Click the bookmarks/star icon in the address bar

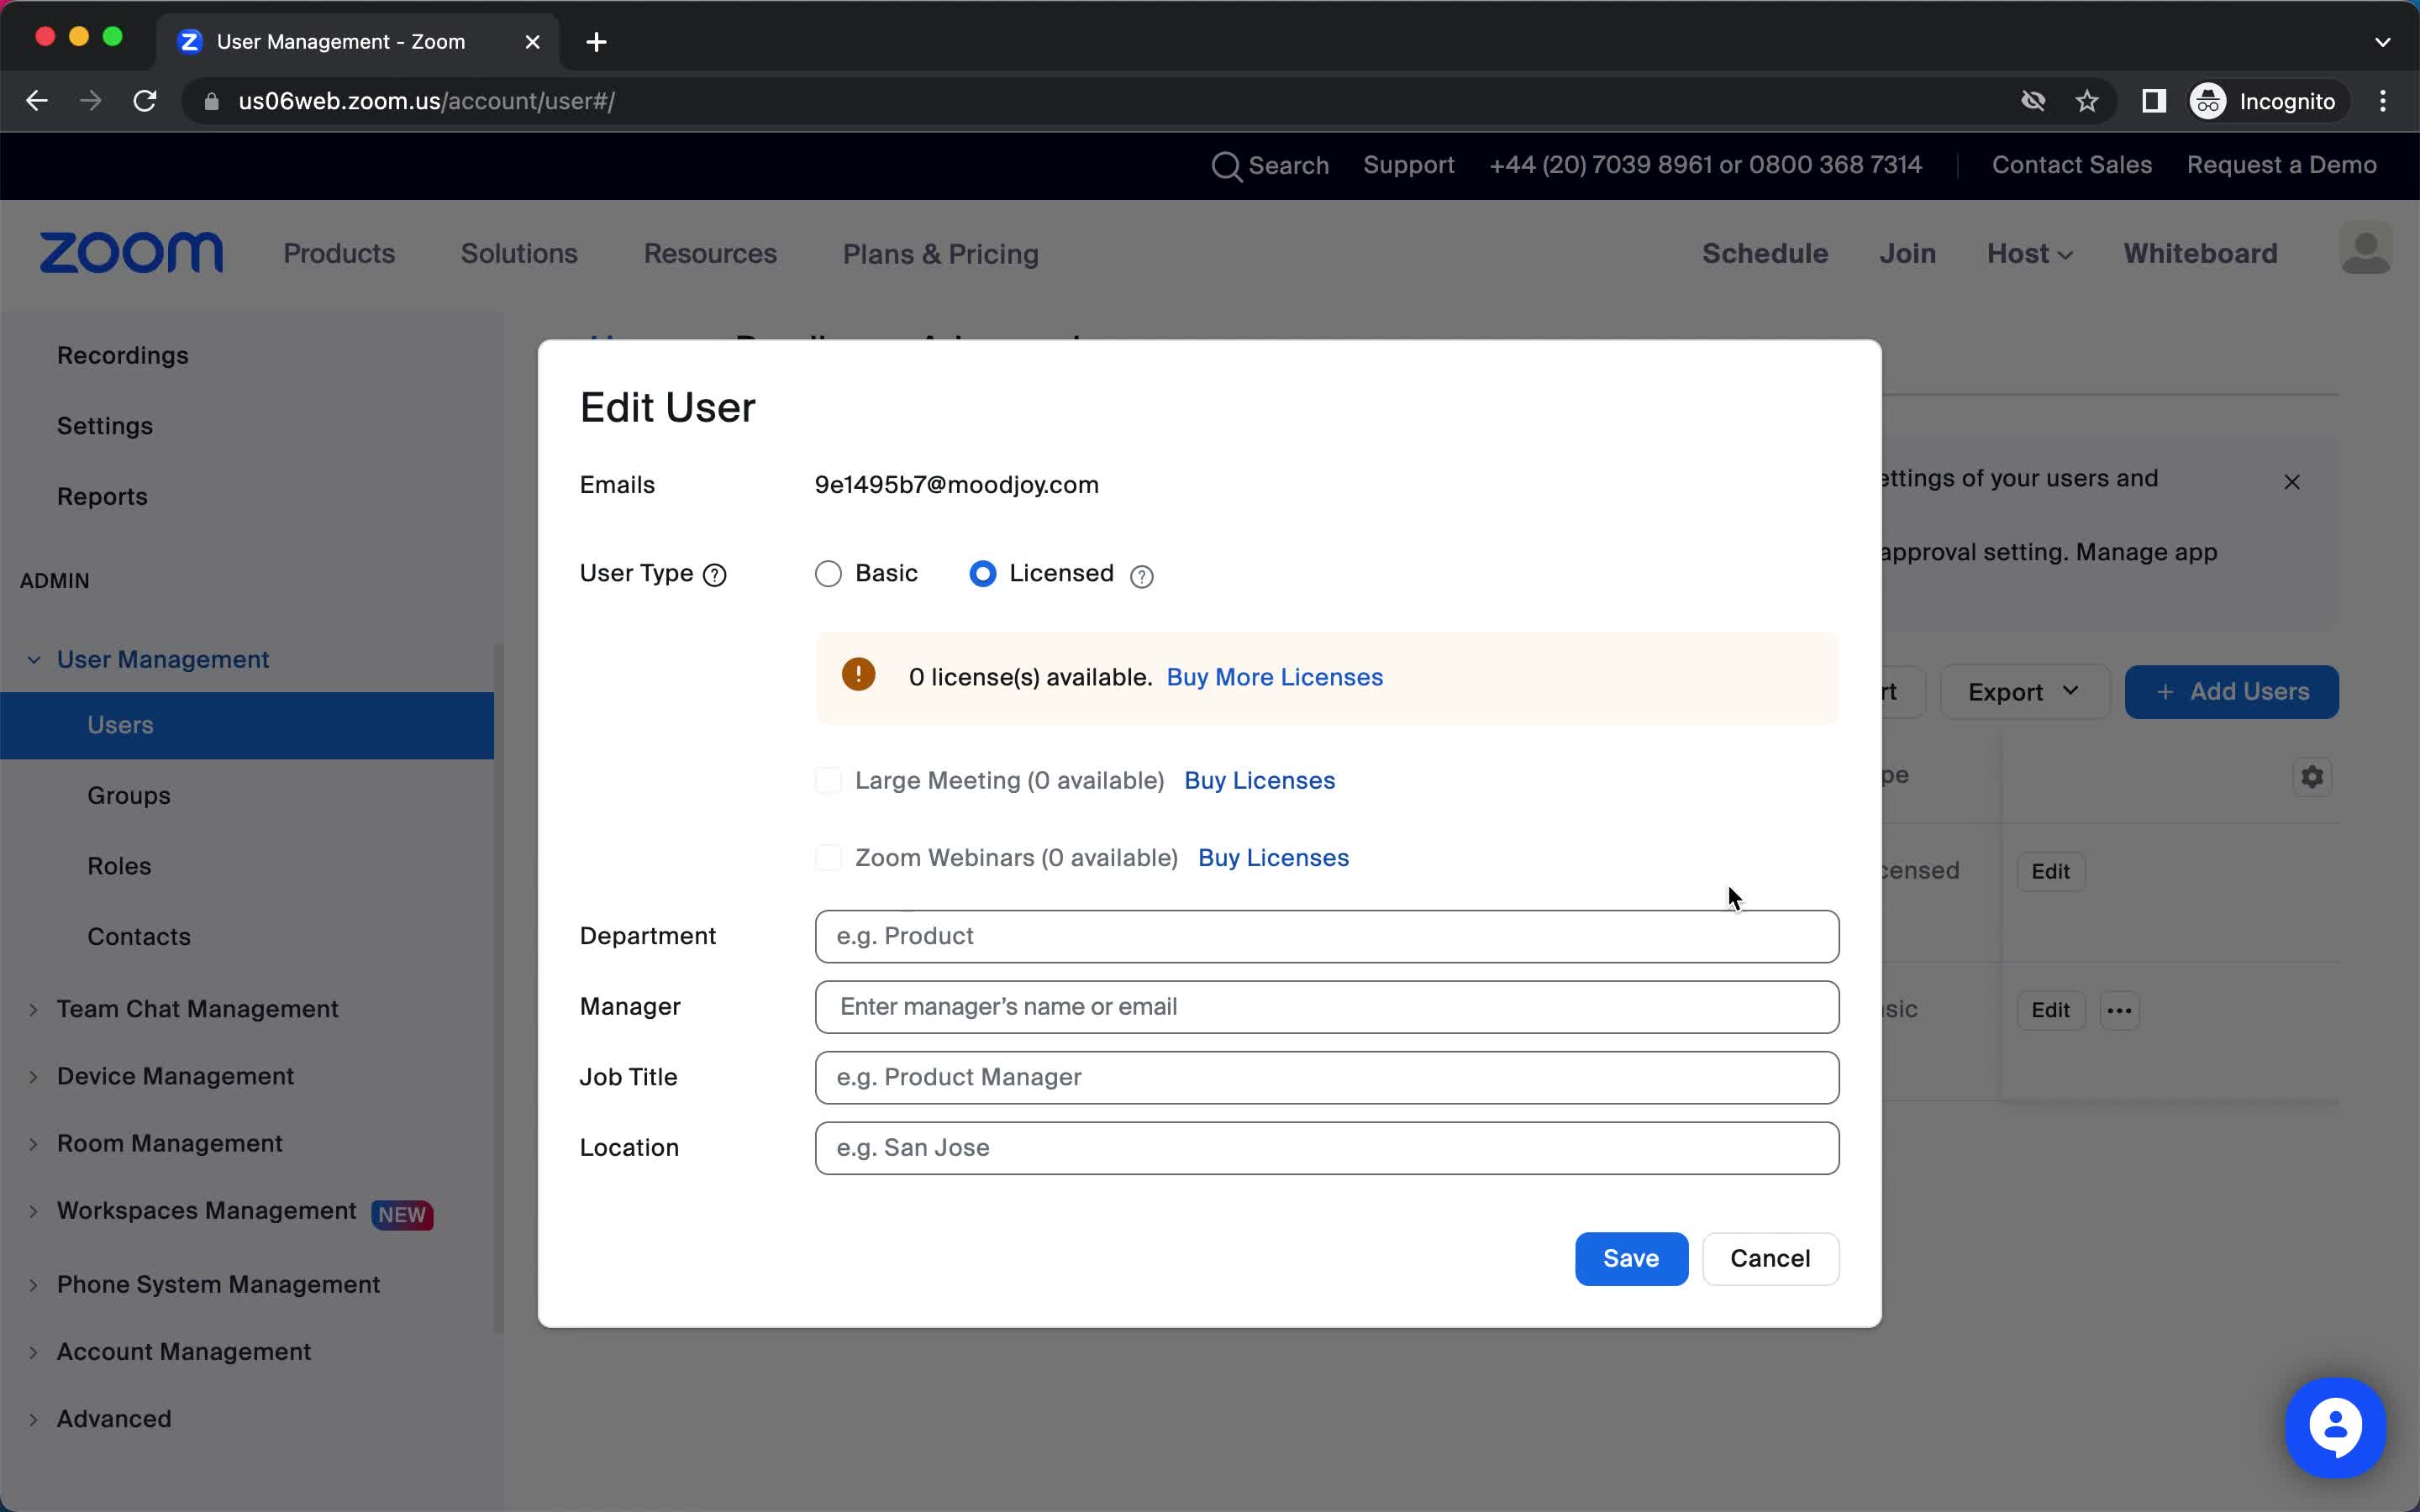pos(2087,101)
